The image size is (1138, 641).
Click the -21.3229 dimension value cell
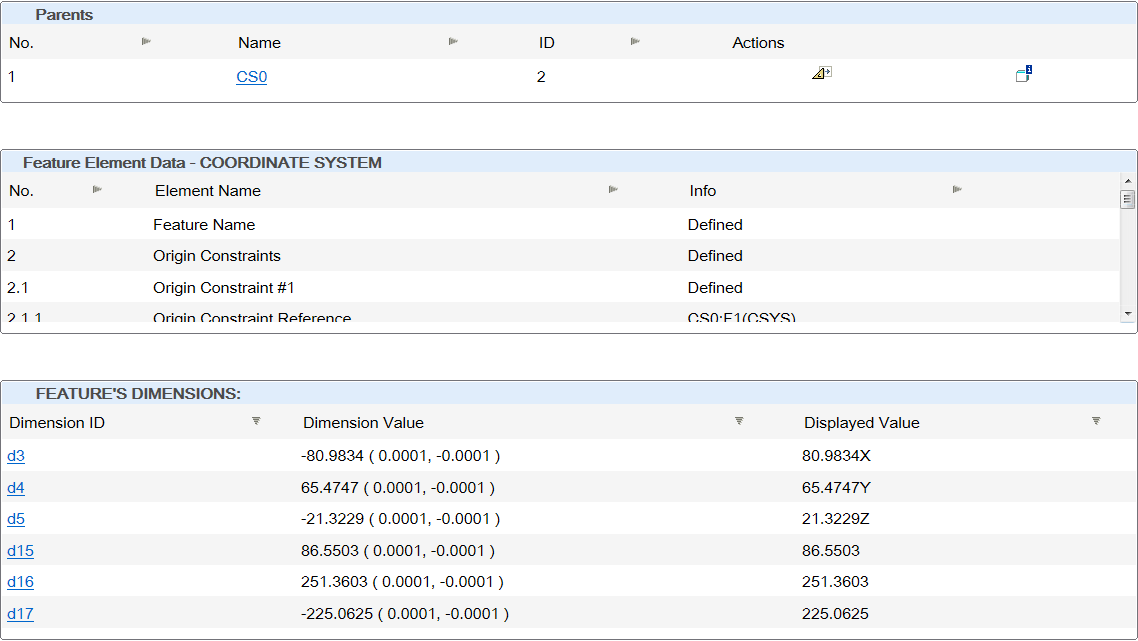[401, 519]
